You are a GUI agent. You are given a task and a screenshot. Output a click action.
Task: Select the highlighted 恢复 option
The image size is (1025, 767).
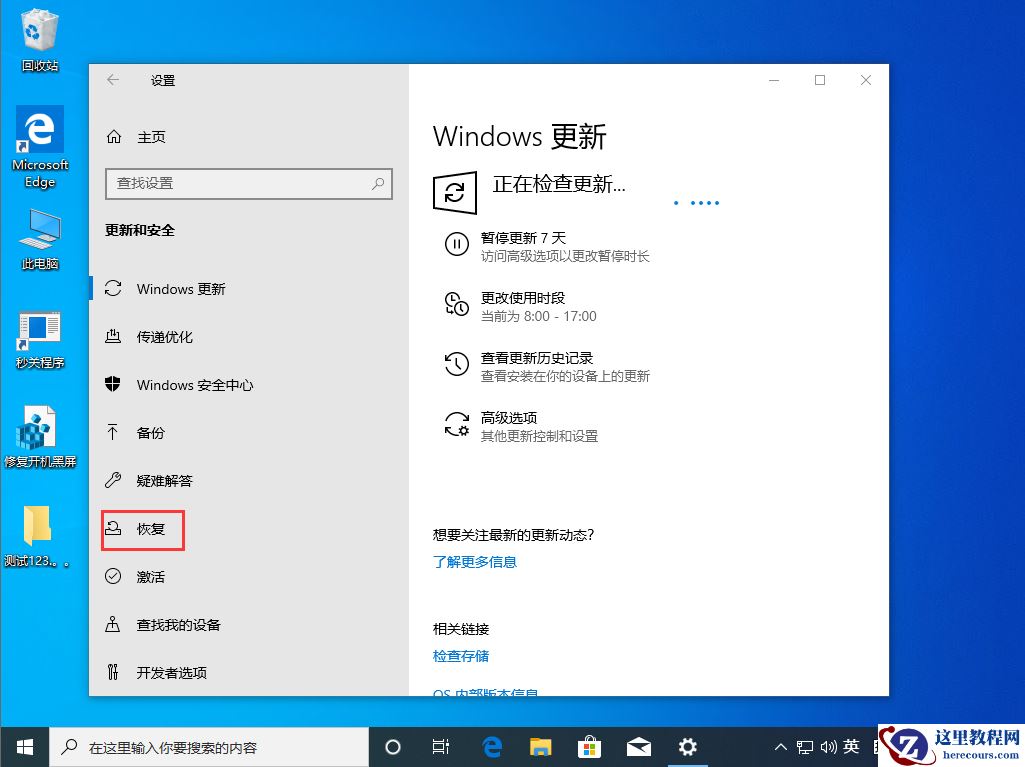[x=150, y=529]
